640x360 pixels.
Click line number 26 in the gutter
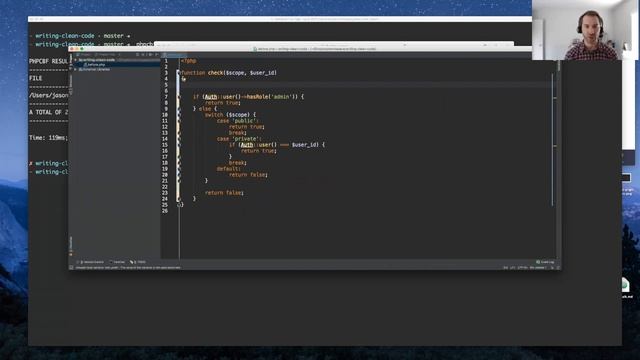(x=165, y=211)
